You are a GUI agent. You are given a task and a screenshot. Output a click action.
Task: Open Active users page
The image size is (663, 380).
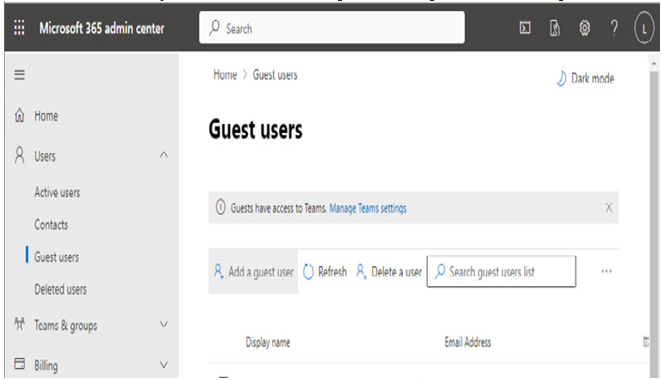(x=57, y=192)
